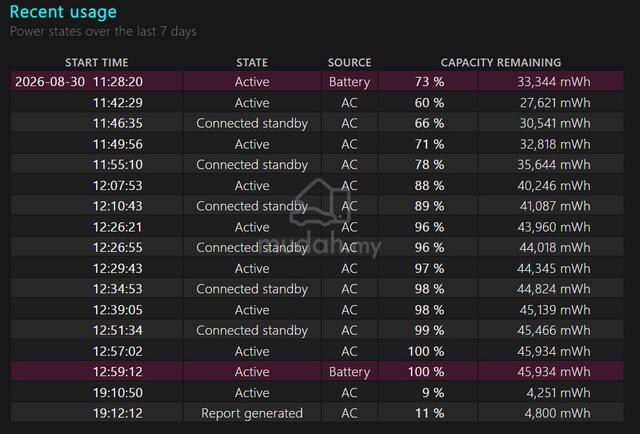Click the Report generated state cell

[x=252, y=413]
